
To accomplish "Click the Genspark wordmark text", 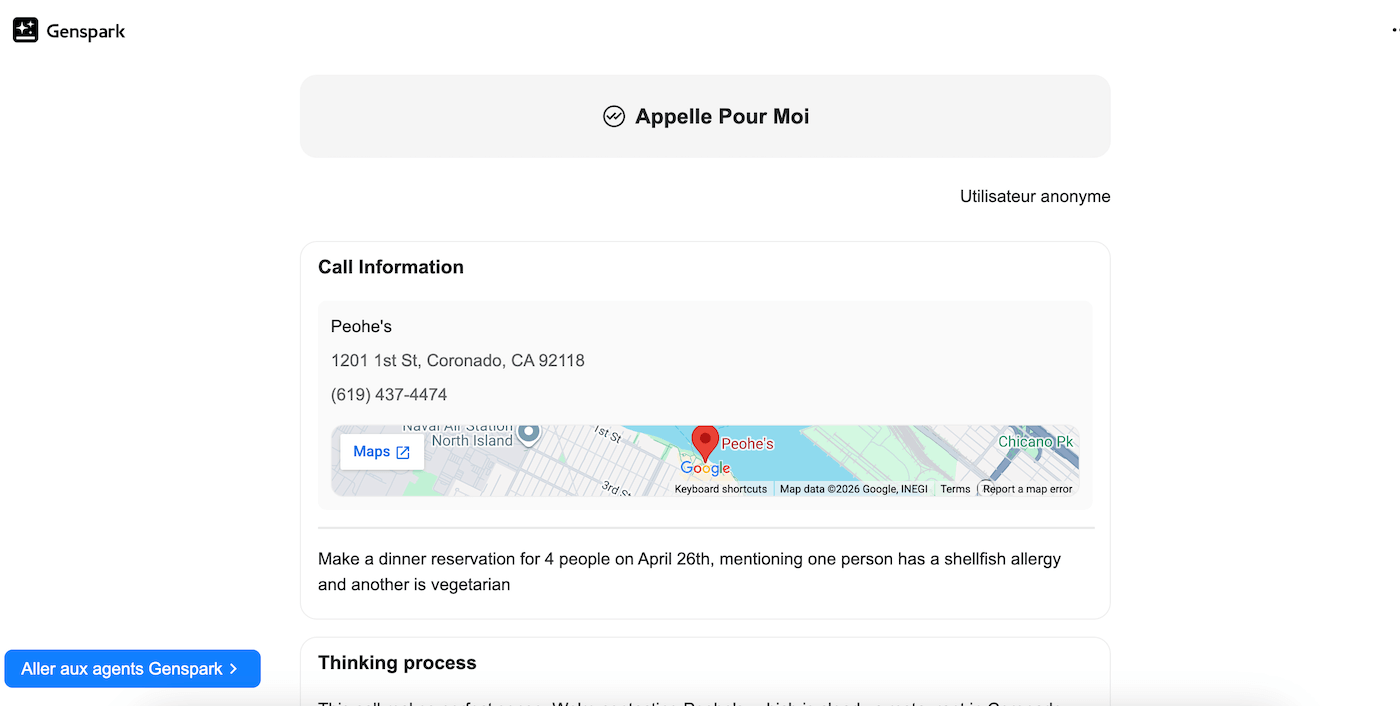I will click(x=86, y=31).
